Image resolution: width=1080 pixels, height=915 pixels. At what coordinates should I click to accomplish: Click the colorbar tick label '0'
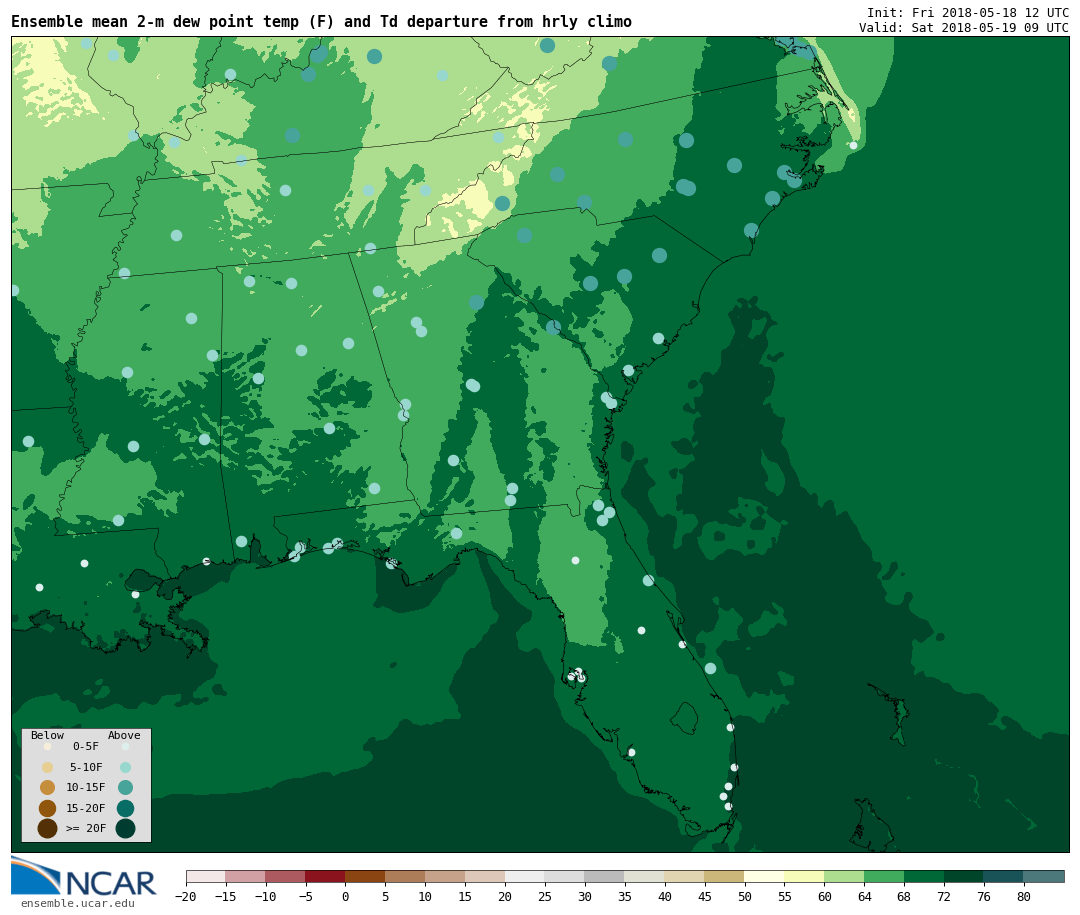345,896
